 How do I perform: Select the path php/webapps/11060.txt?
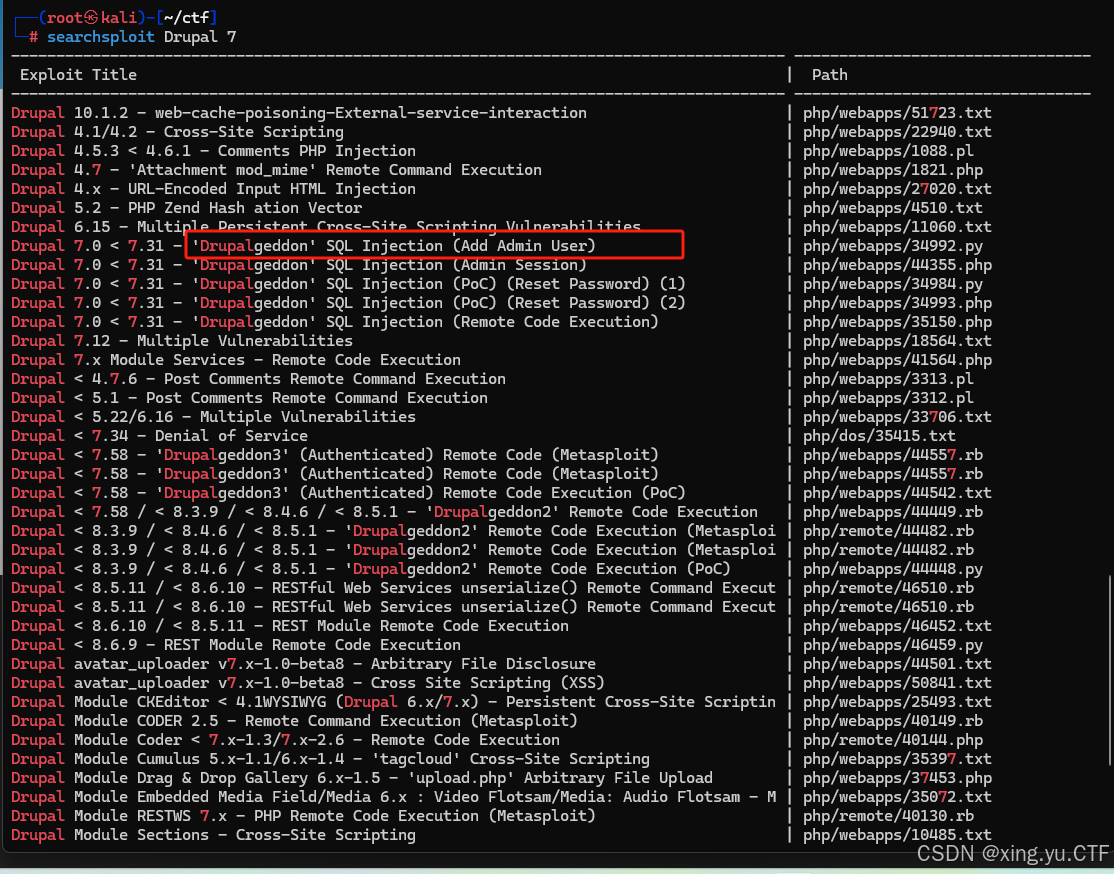(897, 227)
